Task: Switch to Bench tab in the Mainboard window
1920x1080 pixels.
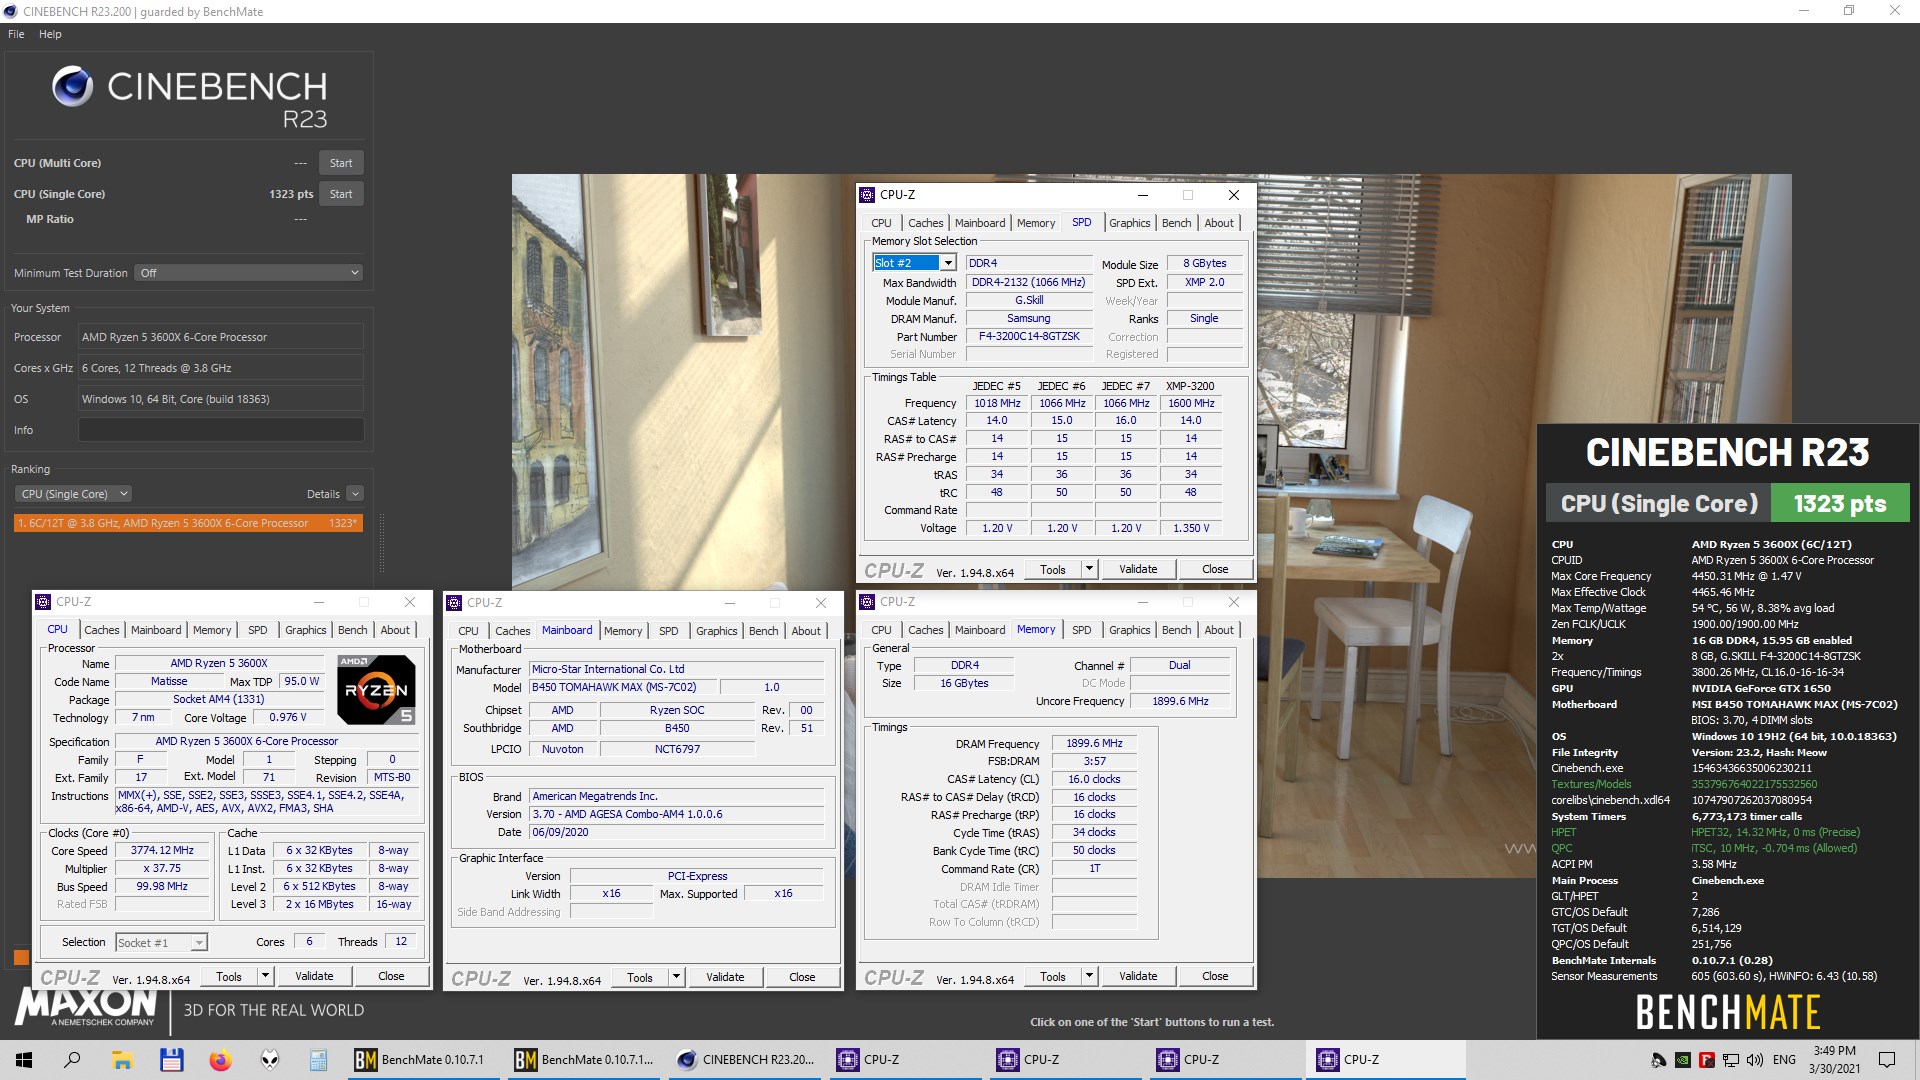Action: pos(764,631)
